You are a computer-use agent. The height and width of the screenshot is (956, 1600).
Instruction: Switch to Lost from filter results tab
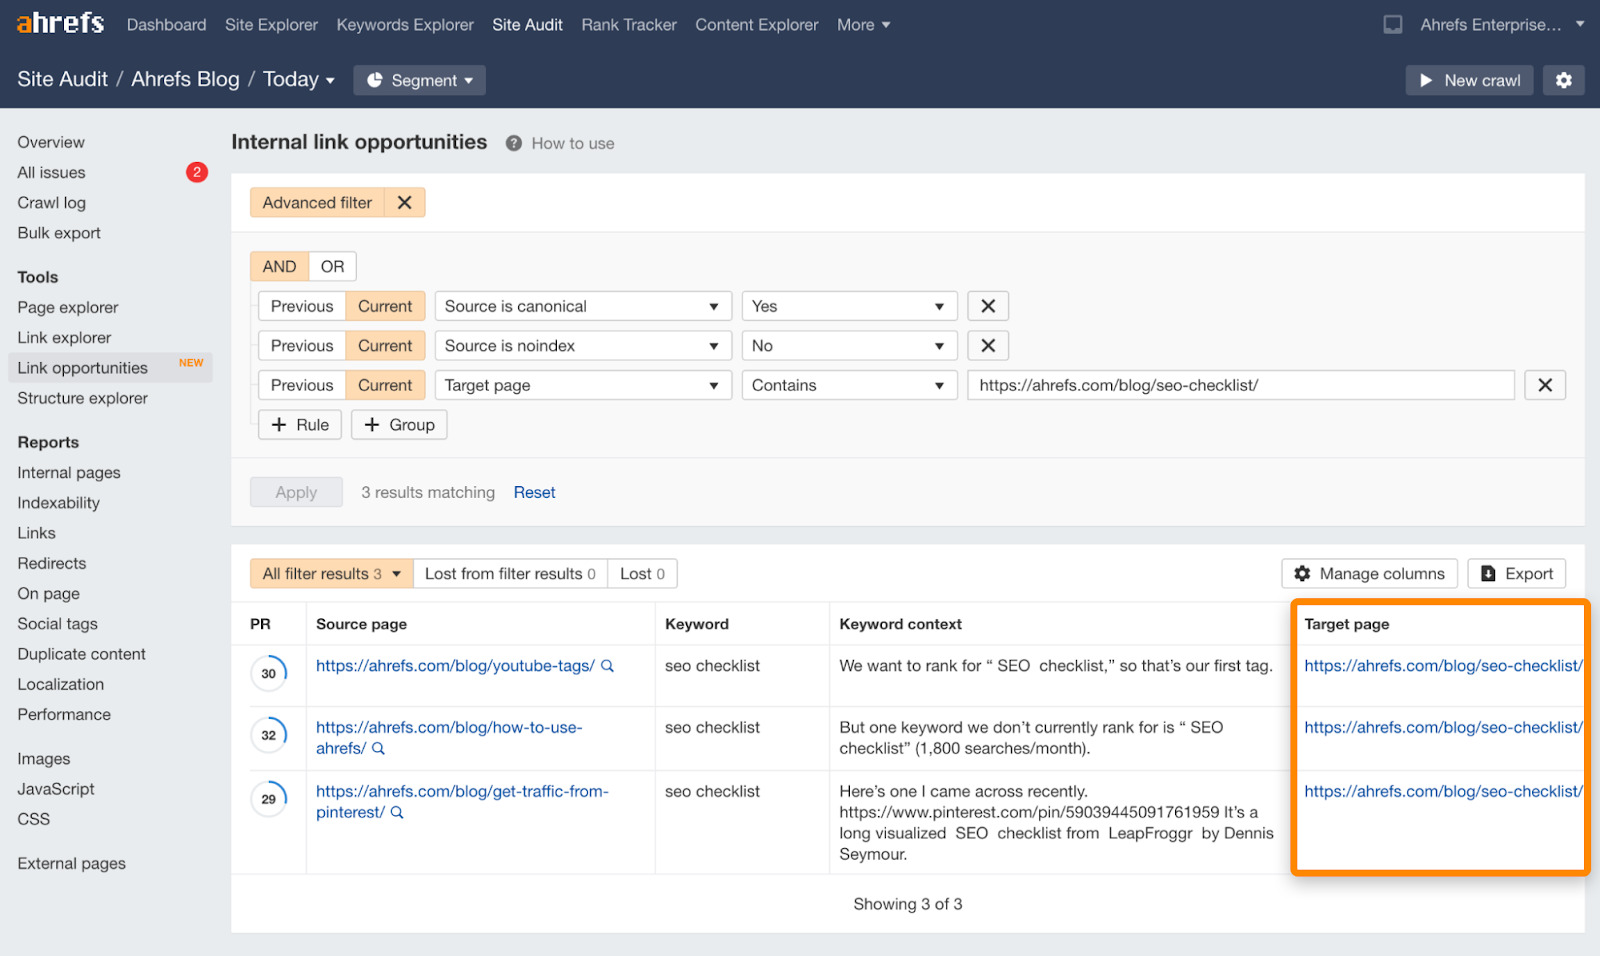[509, 574]
